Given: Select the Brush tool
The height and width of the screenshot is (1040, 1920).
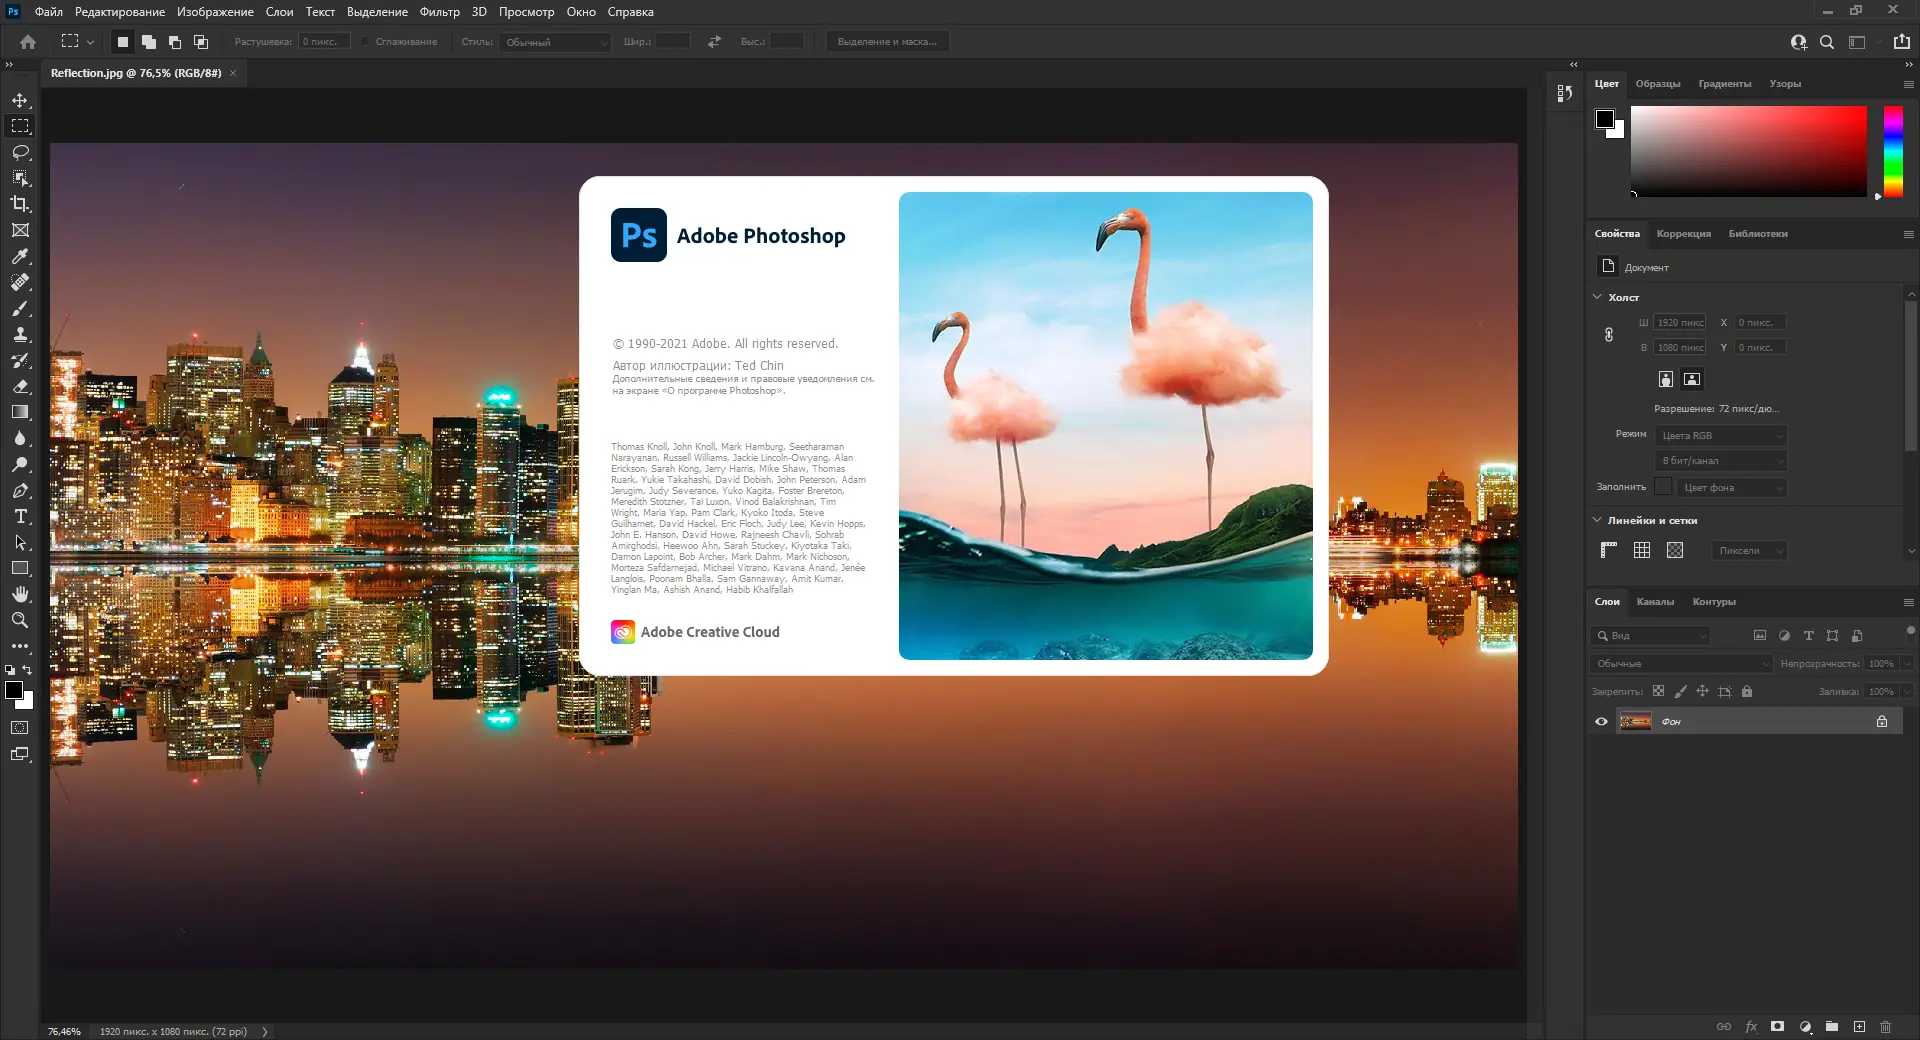Looking at the screenshot, I should tap(20, 308).
